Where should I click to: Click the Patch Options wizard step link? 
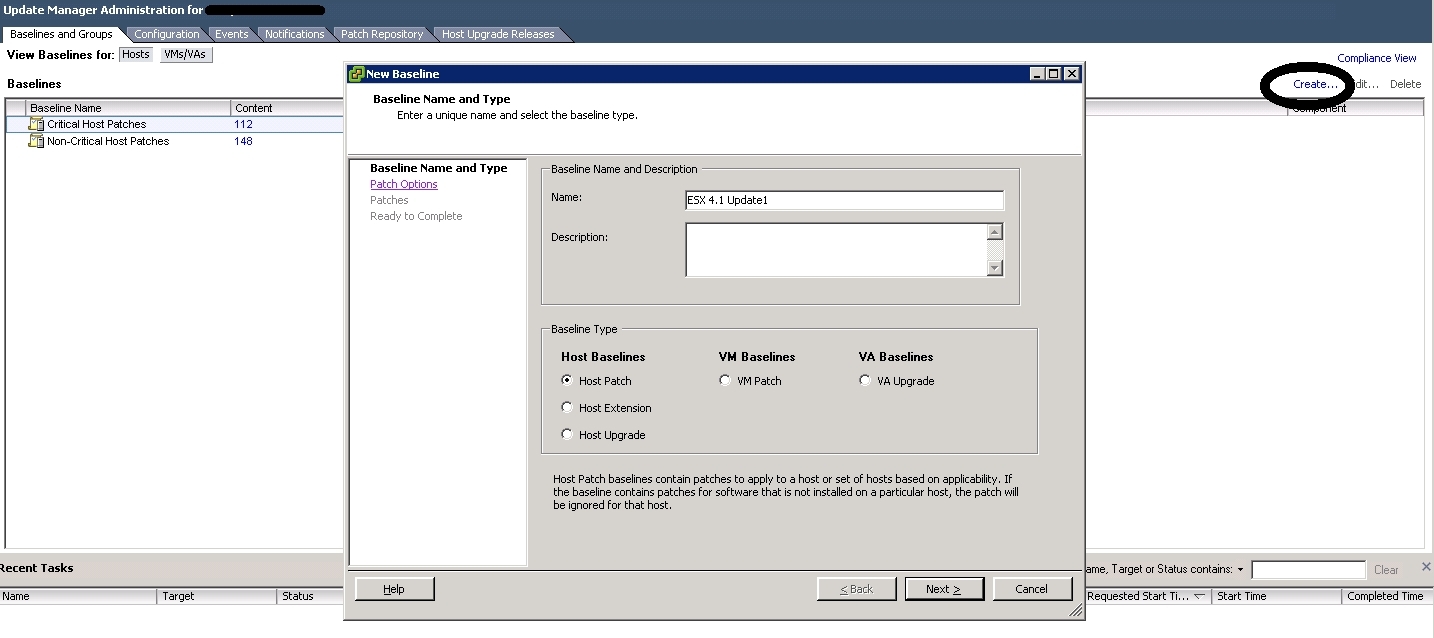tap(404, 184)
